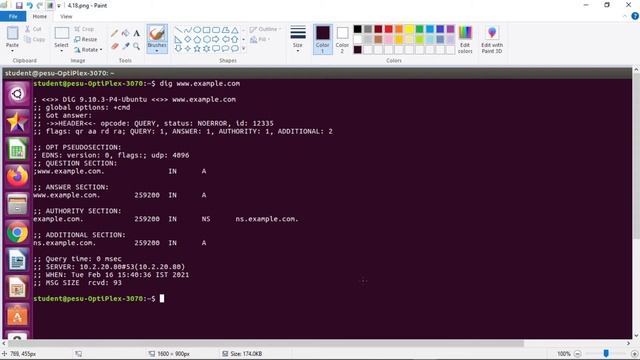This screenshot has width=640, height=360.
Task: Choose the Diamond shape
Action: coord(188,40)
